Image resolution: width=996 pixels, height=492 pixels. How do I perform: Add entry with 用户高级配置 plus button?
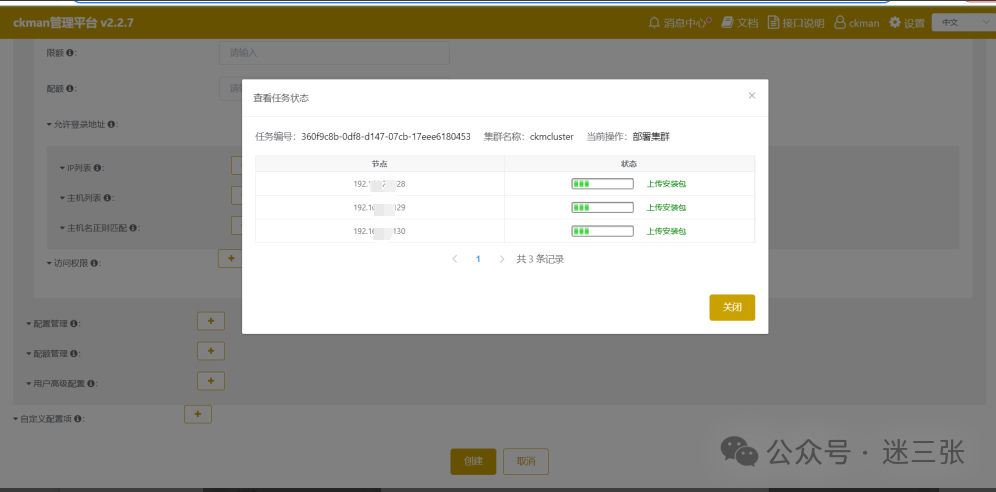click(x=211, y=381)
